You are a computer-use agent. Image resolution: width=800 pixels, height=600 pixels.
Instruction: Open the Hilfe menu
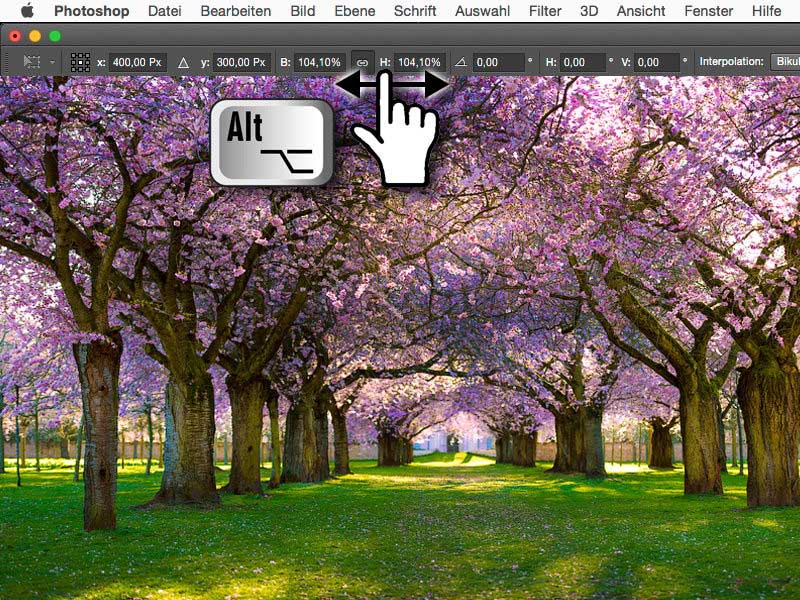[766, 11]
